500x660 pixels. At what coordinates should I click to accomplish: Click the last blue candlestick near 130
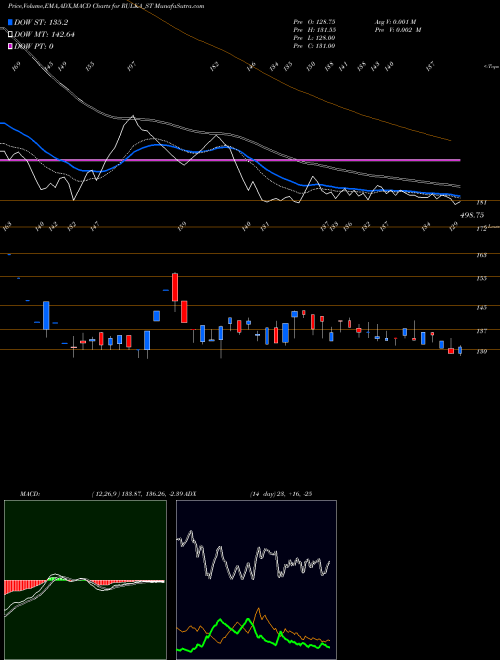tap(460, 350)
